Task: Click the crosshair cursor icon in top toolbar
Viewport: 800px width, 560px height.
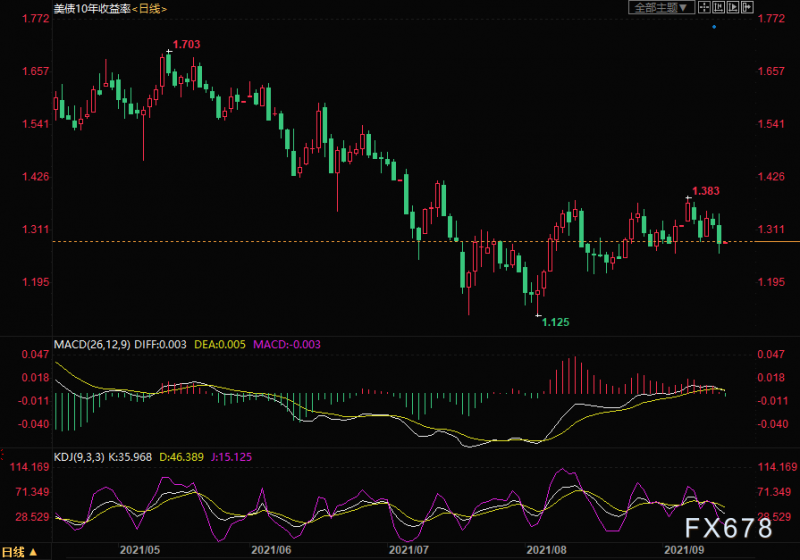Action: pyautogui.click(x=706, y=8)
